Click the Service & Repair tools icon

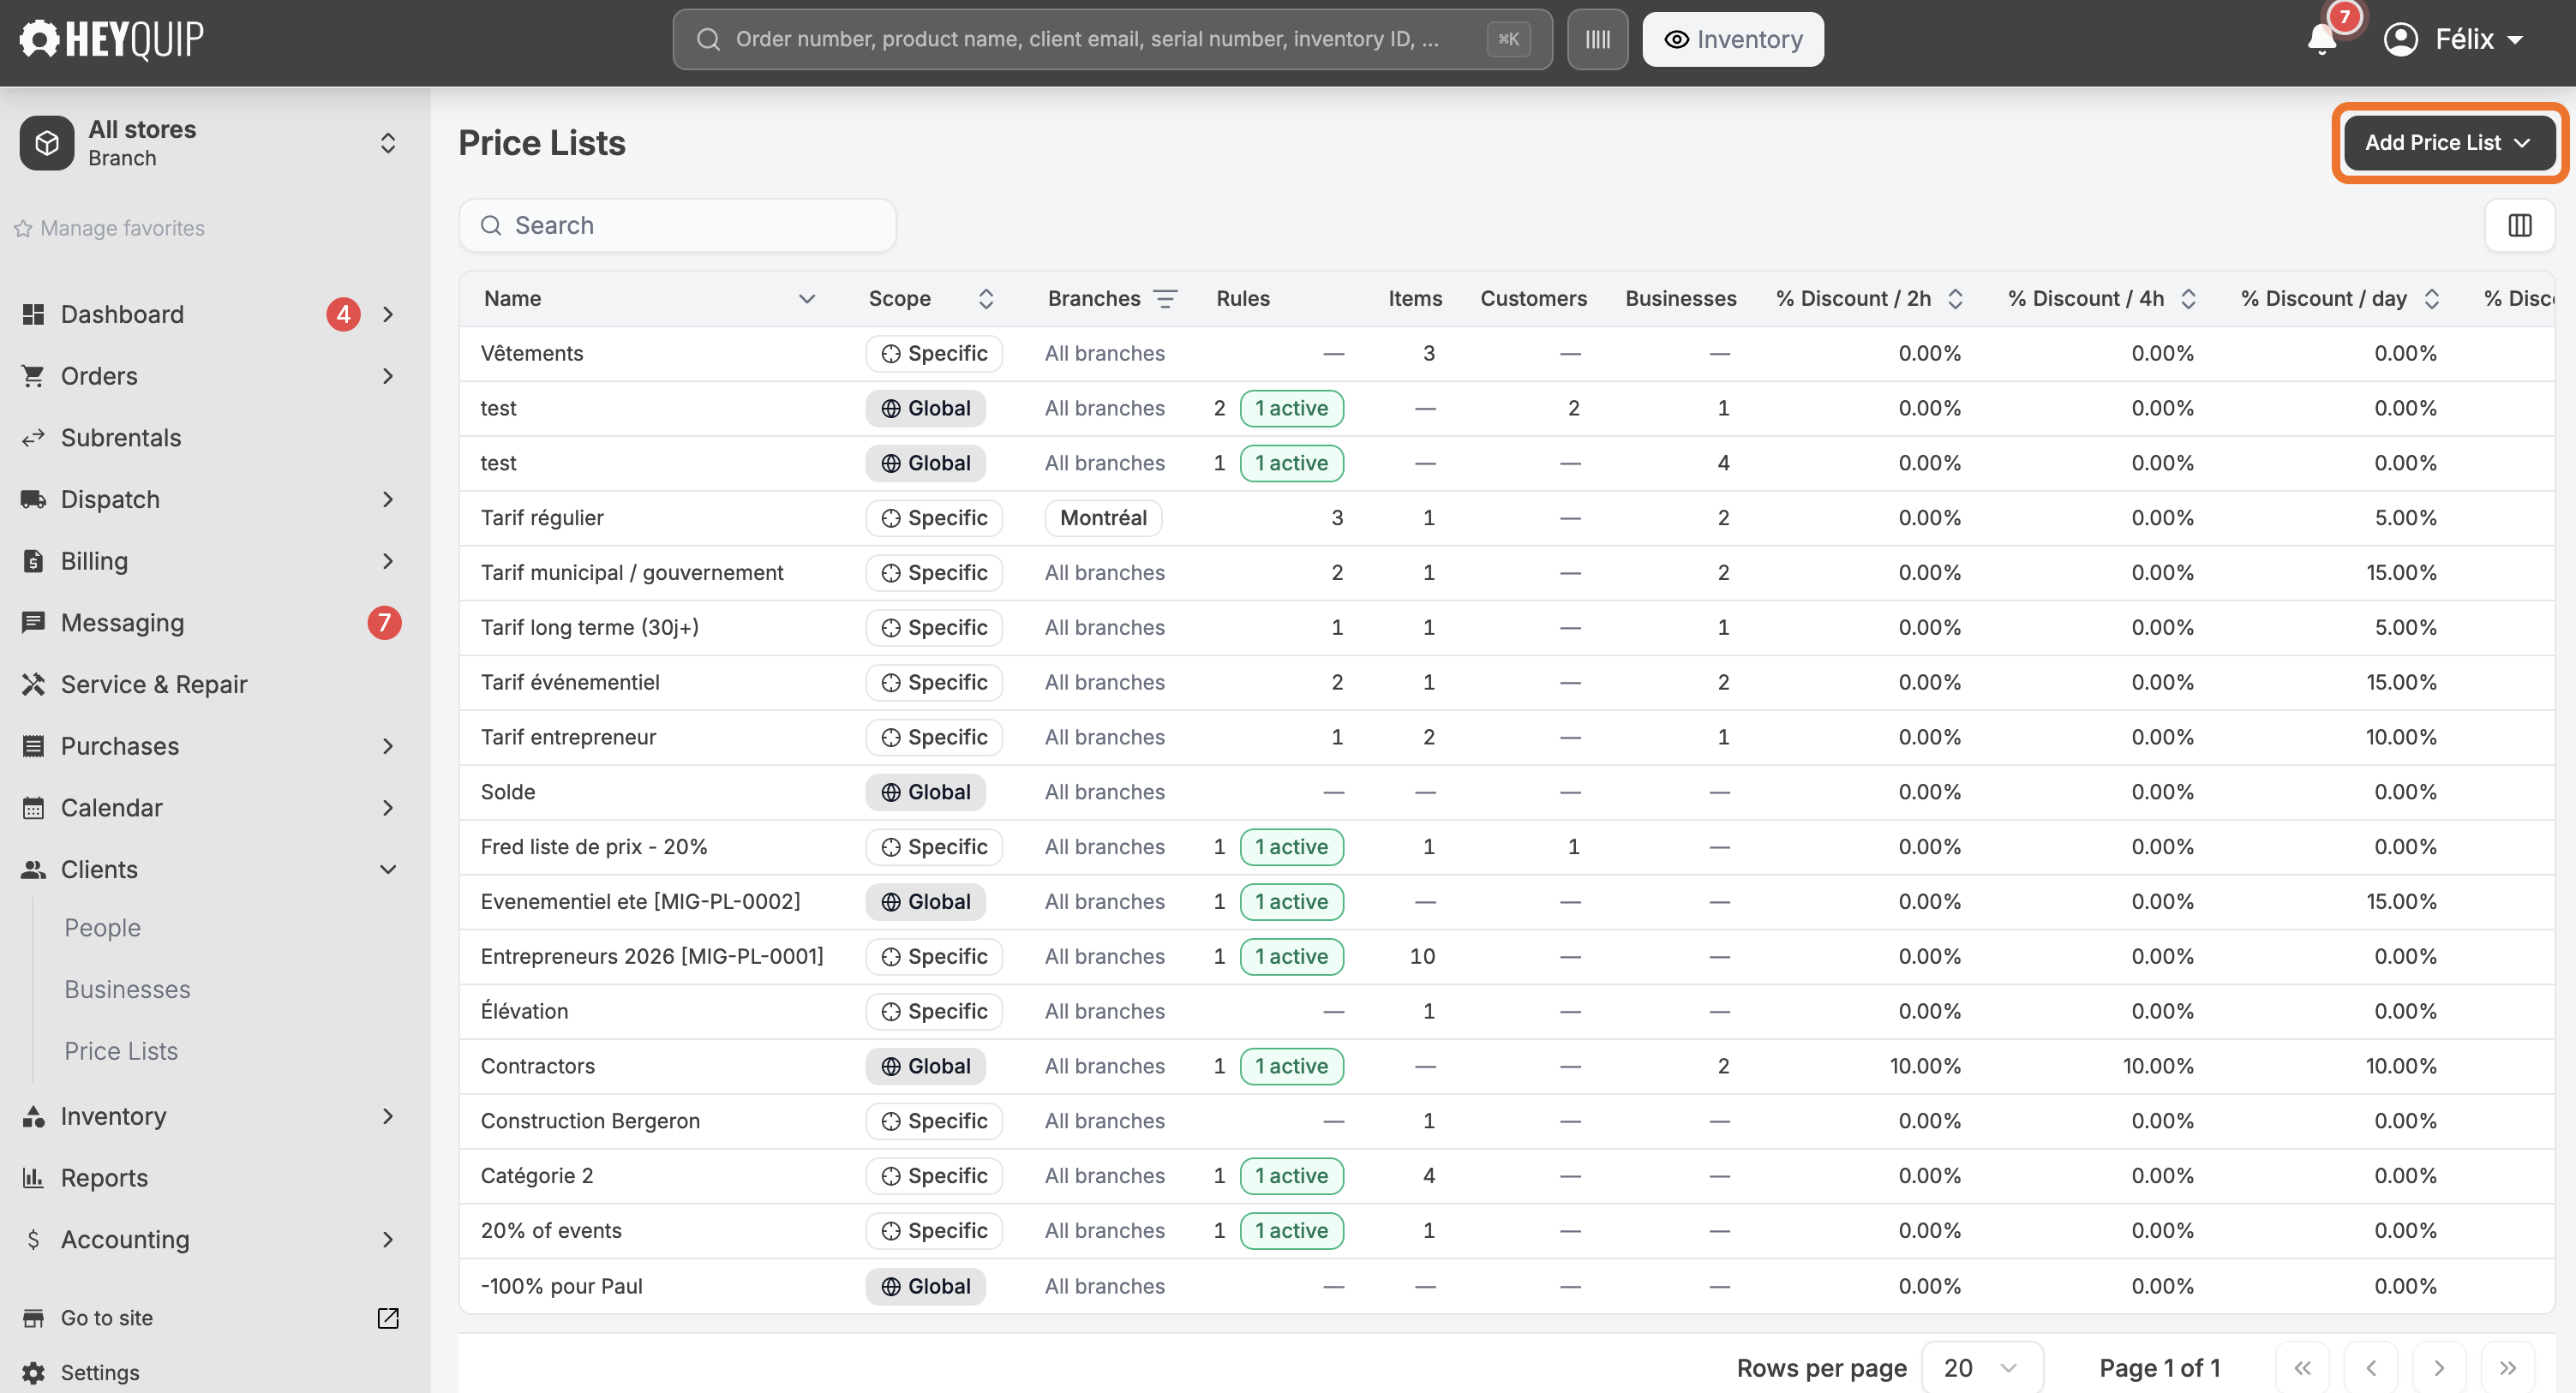(x=33, y=684)
